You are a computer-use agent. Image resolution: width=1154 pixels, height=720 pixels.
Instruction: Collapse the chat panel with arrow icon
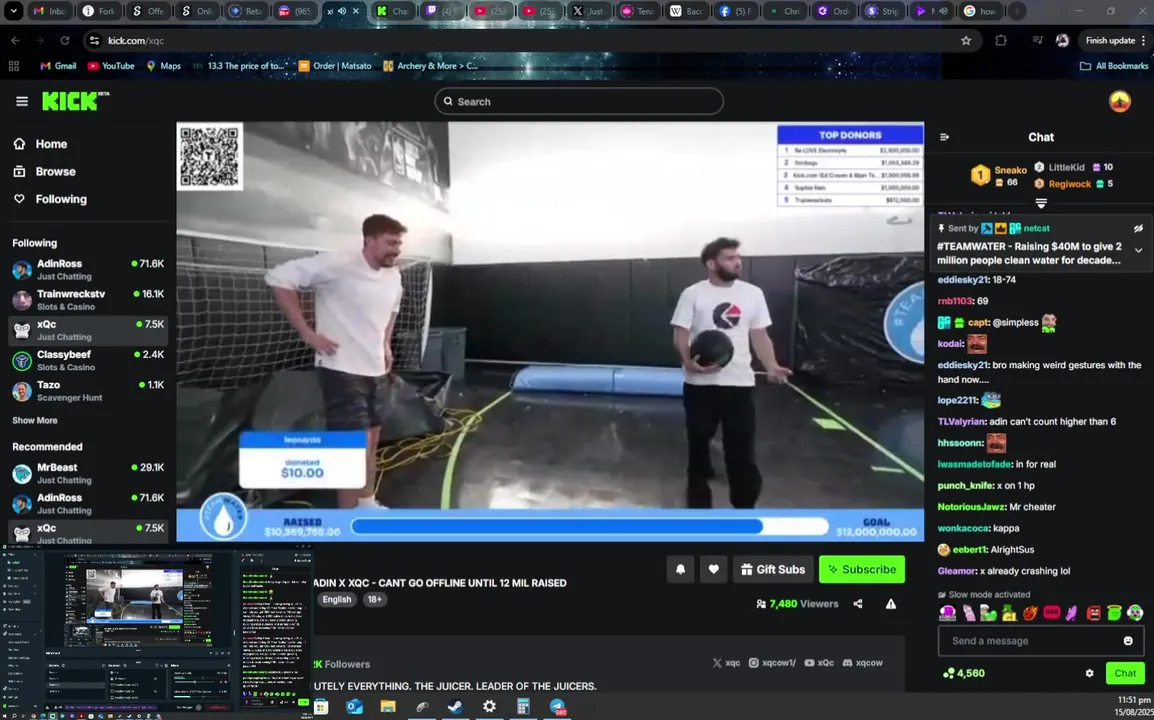(x=945, y=137)
